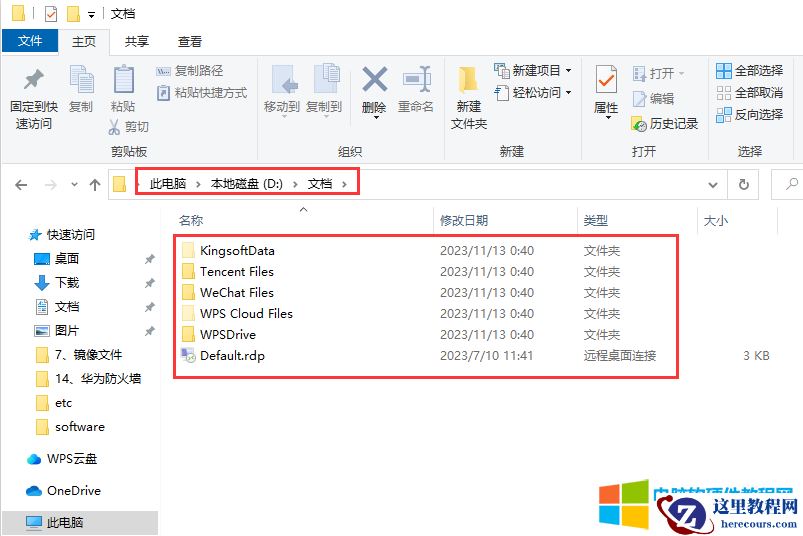Select the Default.rdp file
Image resolution: width=803 pixels, height=536 pixels.
point(232,355)
